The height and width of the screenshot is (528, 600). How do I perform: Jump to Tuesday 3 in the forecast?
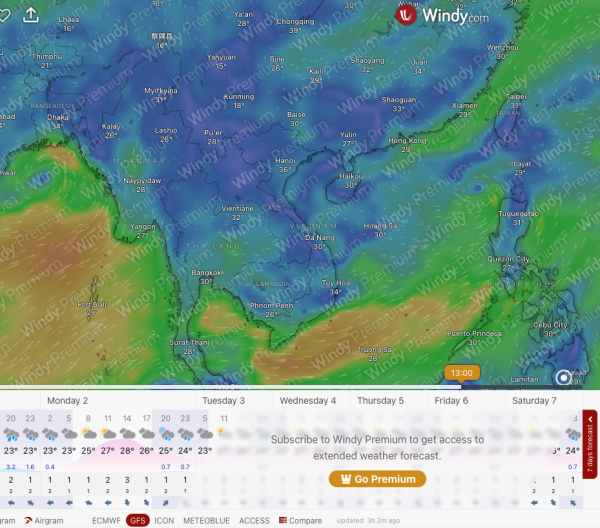223,400
